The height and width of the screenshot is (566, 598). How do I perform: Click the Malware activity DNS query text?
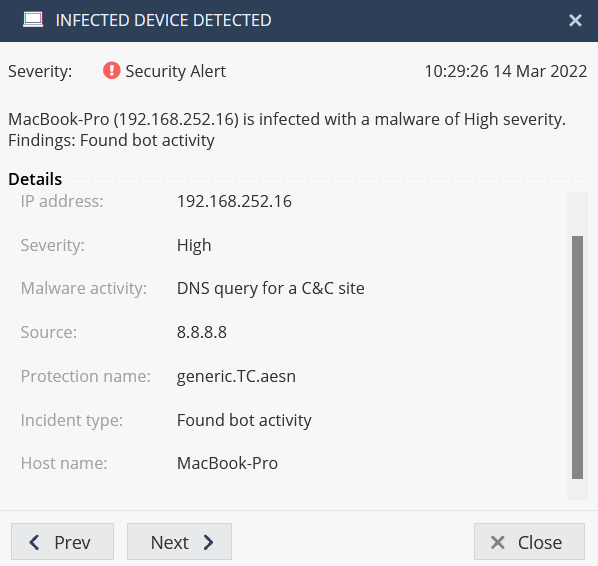click(x=270, y=288)
